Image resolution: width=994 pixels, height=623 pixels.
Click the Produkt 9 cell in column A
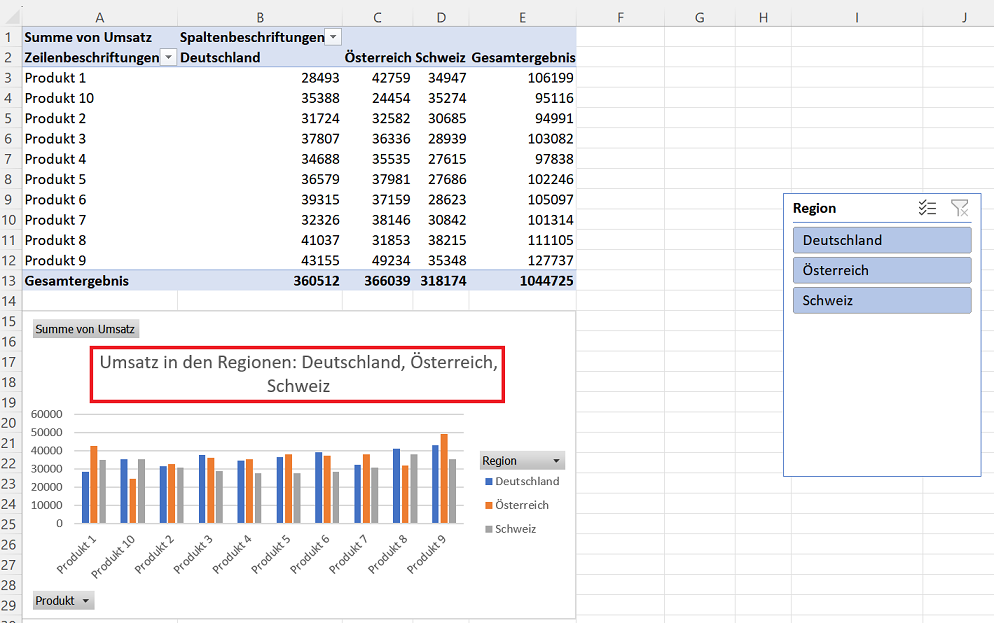(x=56, y=260)
